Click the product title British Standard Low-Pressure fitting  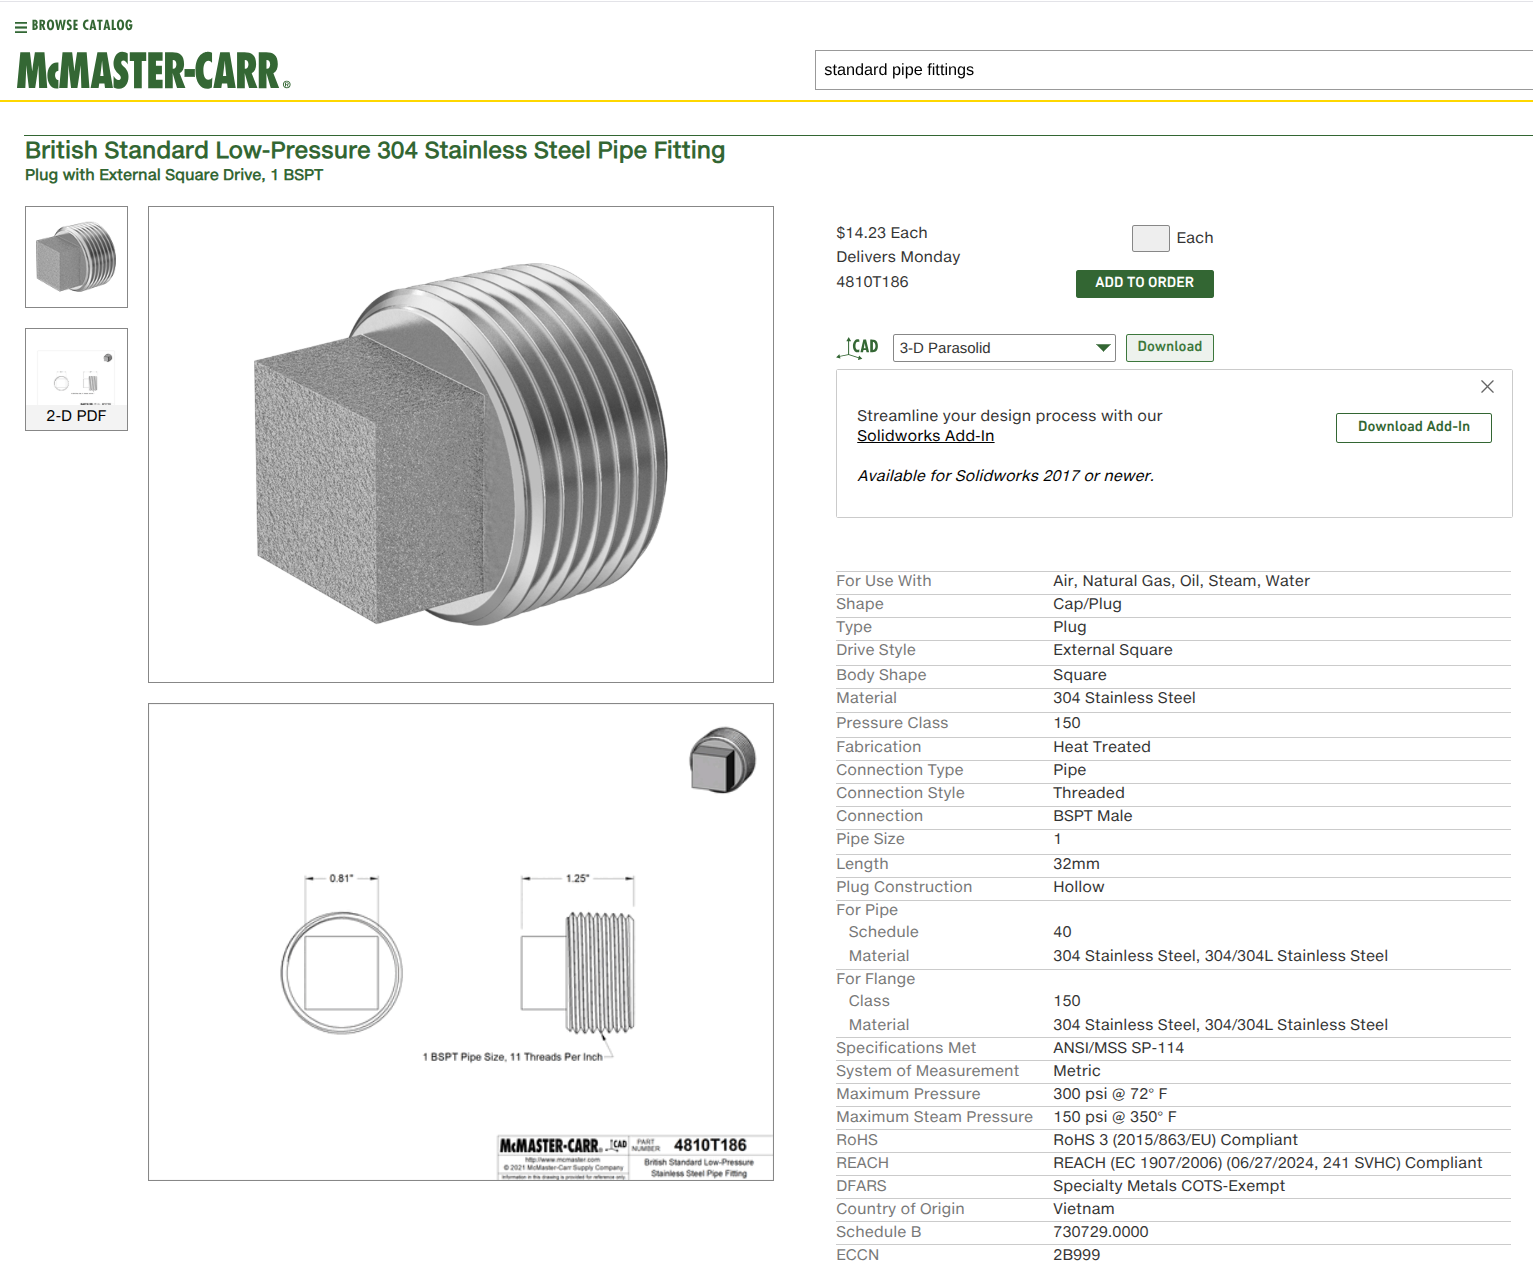coord(375,150)
